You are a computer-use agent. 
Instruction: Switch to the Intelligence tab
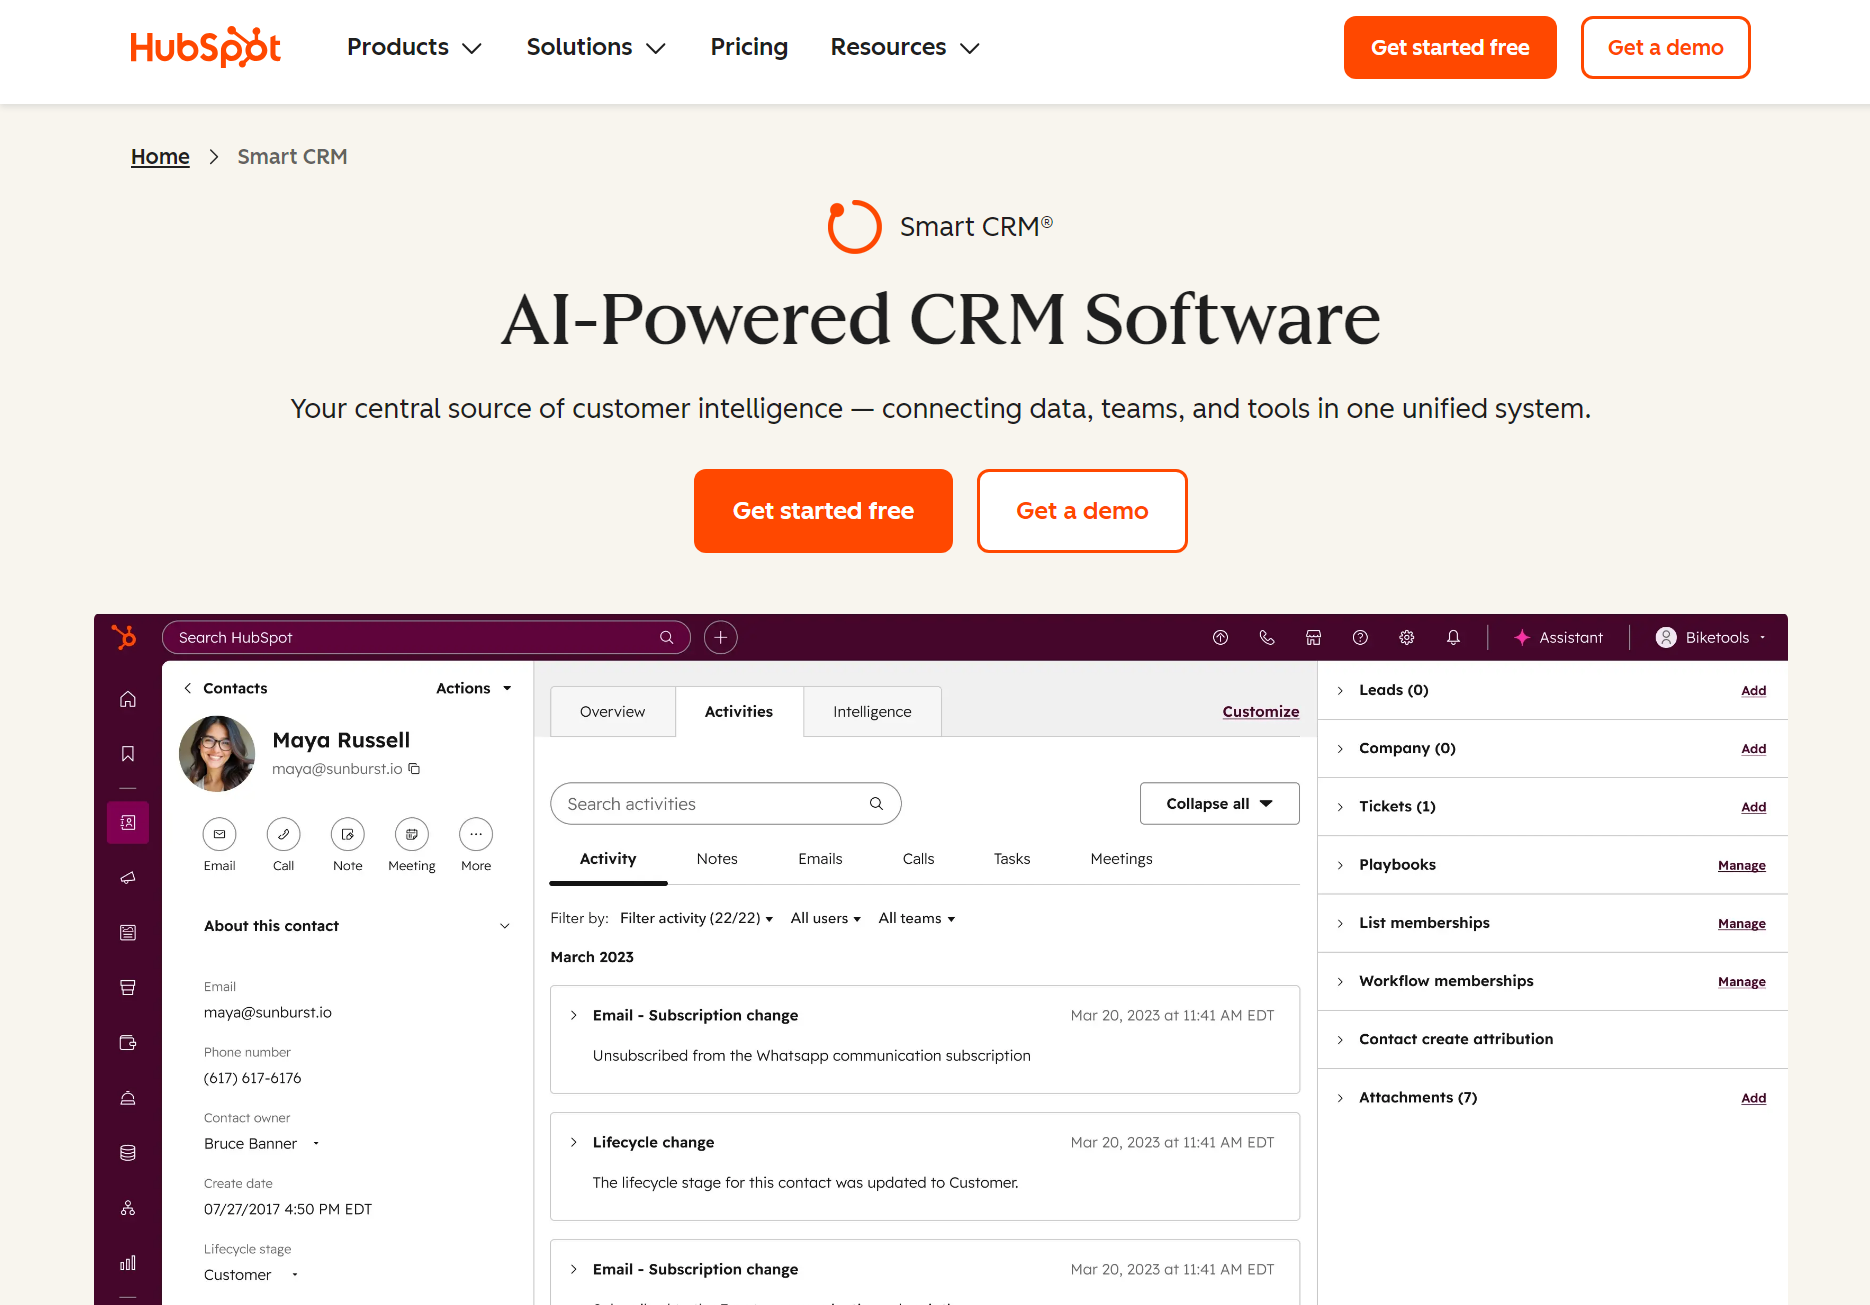(872, 712)
